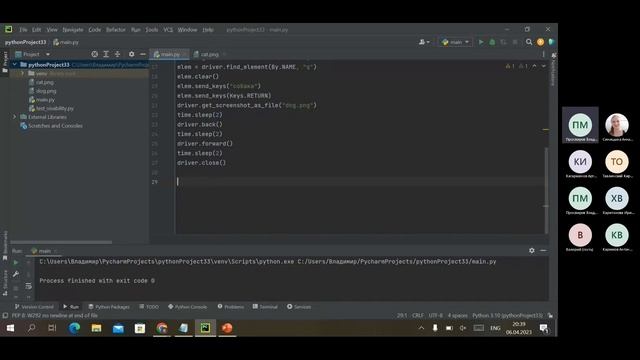Open Run panel gear settings

(531, 250)
